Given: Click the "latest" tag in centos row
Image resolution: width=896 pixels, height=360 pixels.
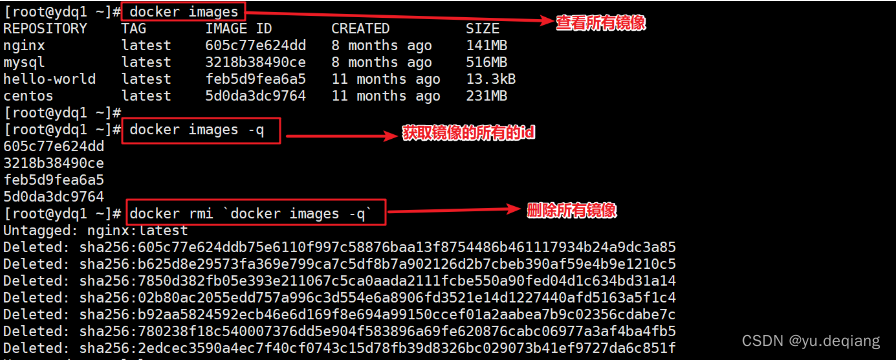Looking at the screenshot, I should [146, 96].
